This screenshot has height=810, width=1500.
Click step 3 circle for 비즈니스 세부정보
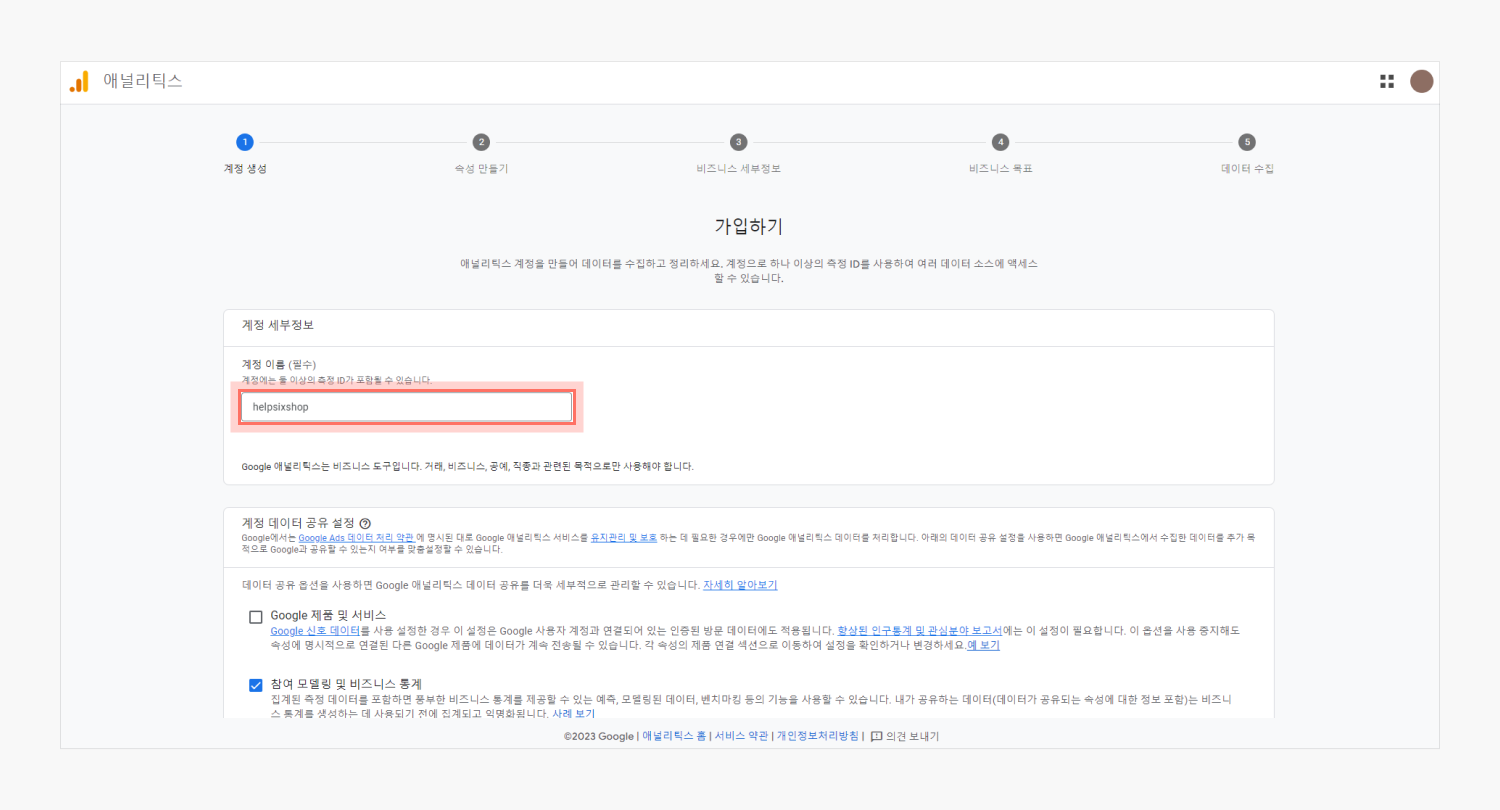click(x=738, y=142)
